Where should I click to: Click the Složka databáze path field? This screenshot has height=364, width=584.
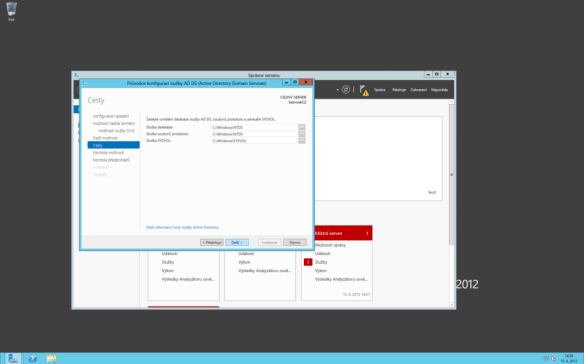(x=254, y=127)
